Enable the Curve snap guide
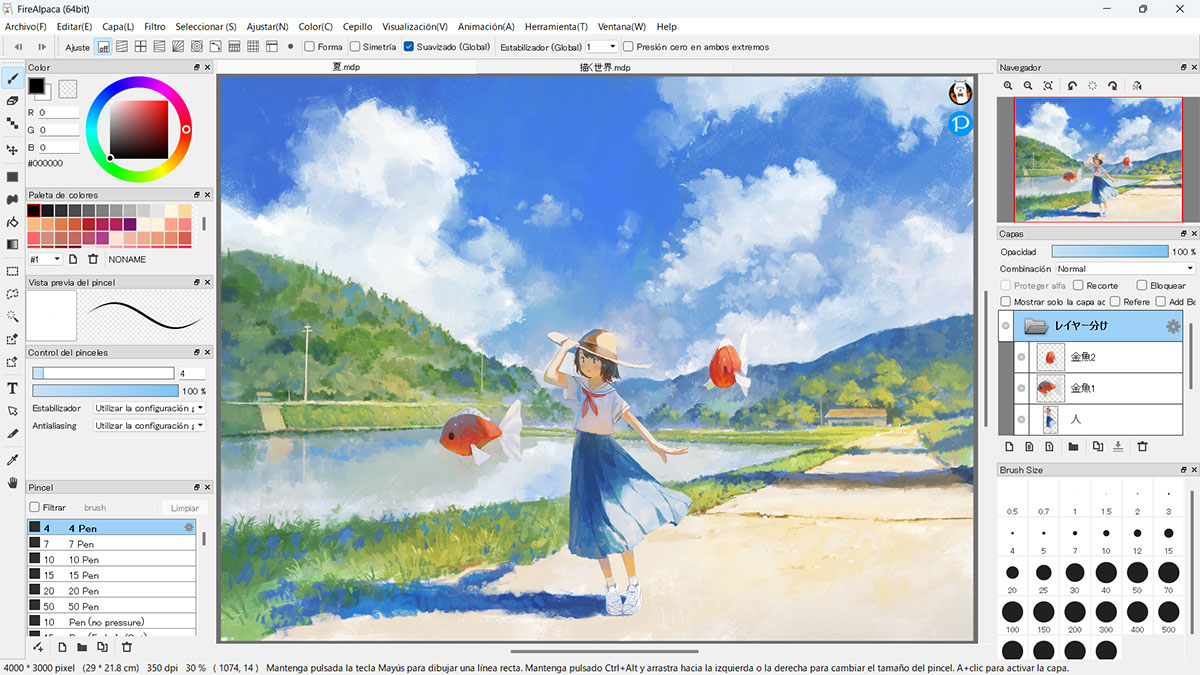1200x675 pixels. coord(215,47)
